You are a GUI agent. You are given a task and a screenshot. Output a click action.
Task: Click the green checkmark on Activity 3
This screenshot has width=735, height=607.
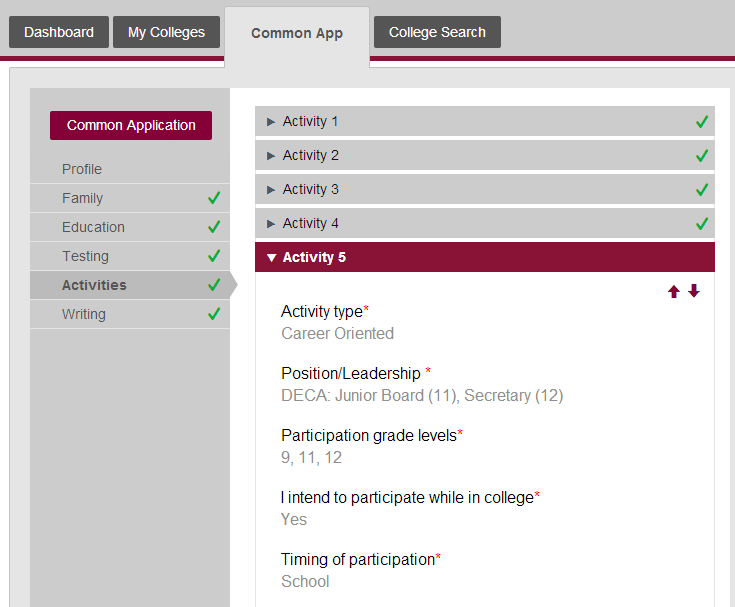(x=702, y=190)
